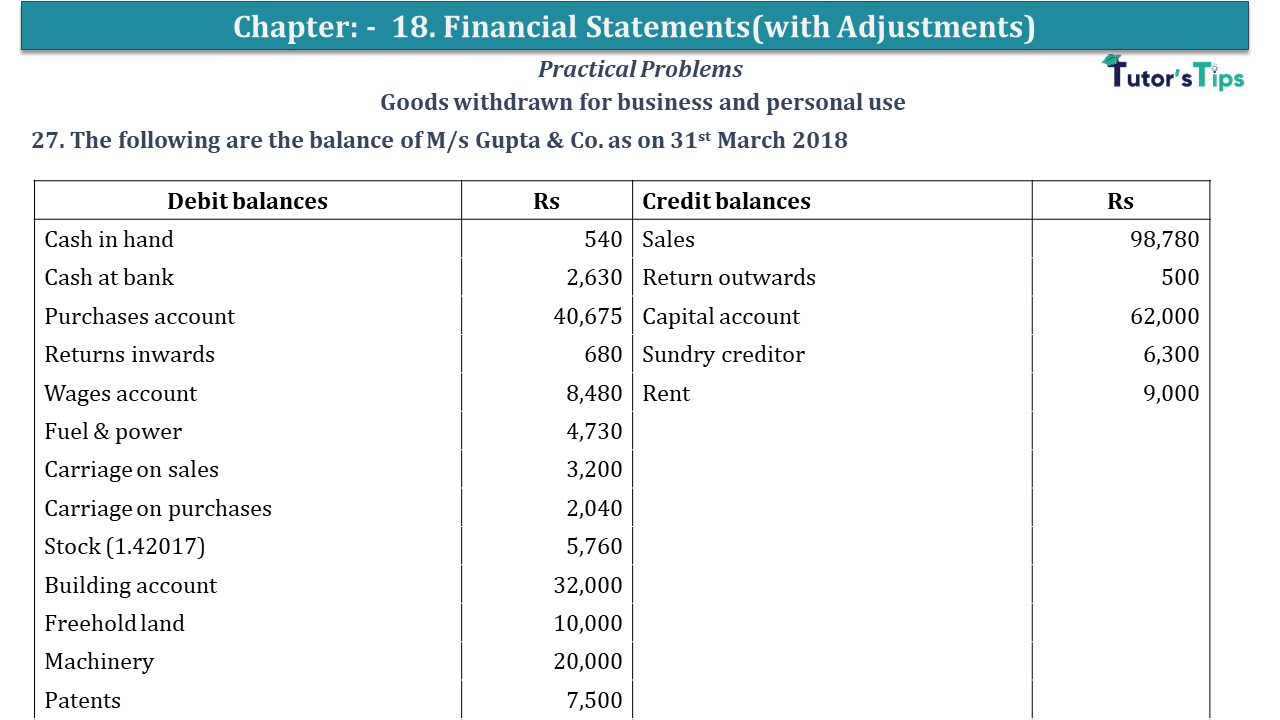Click the graduation cap icon in logo
Image resolution: width=1280 pixels, height=720 pixels.
click(1114, 62)
